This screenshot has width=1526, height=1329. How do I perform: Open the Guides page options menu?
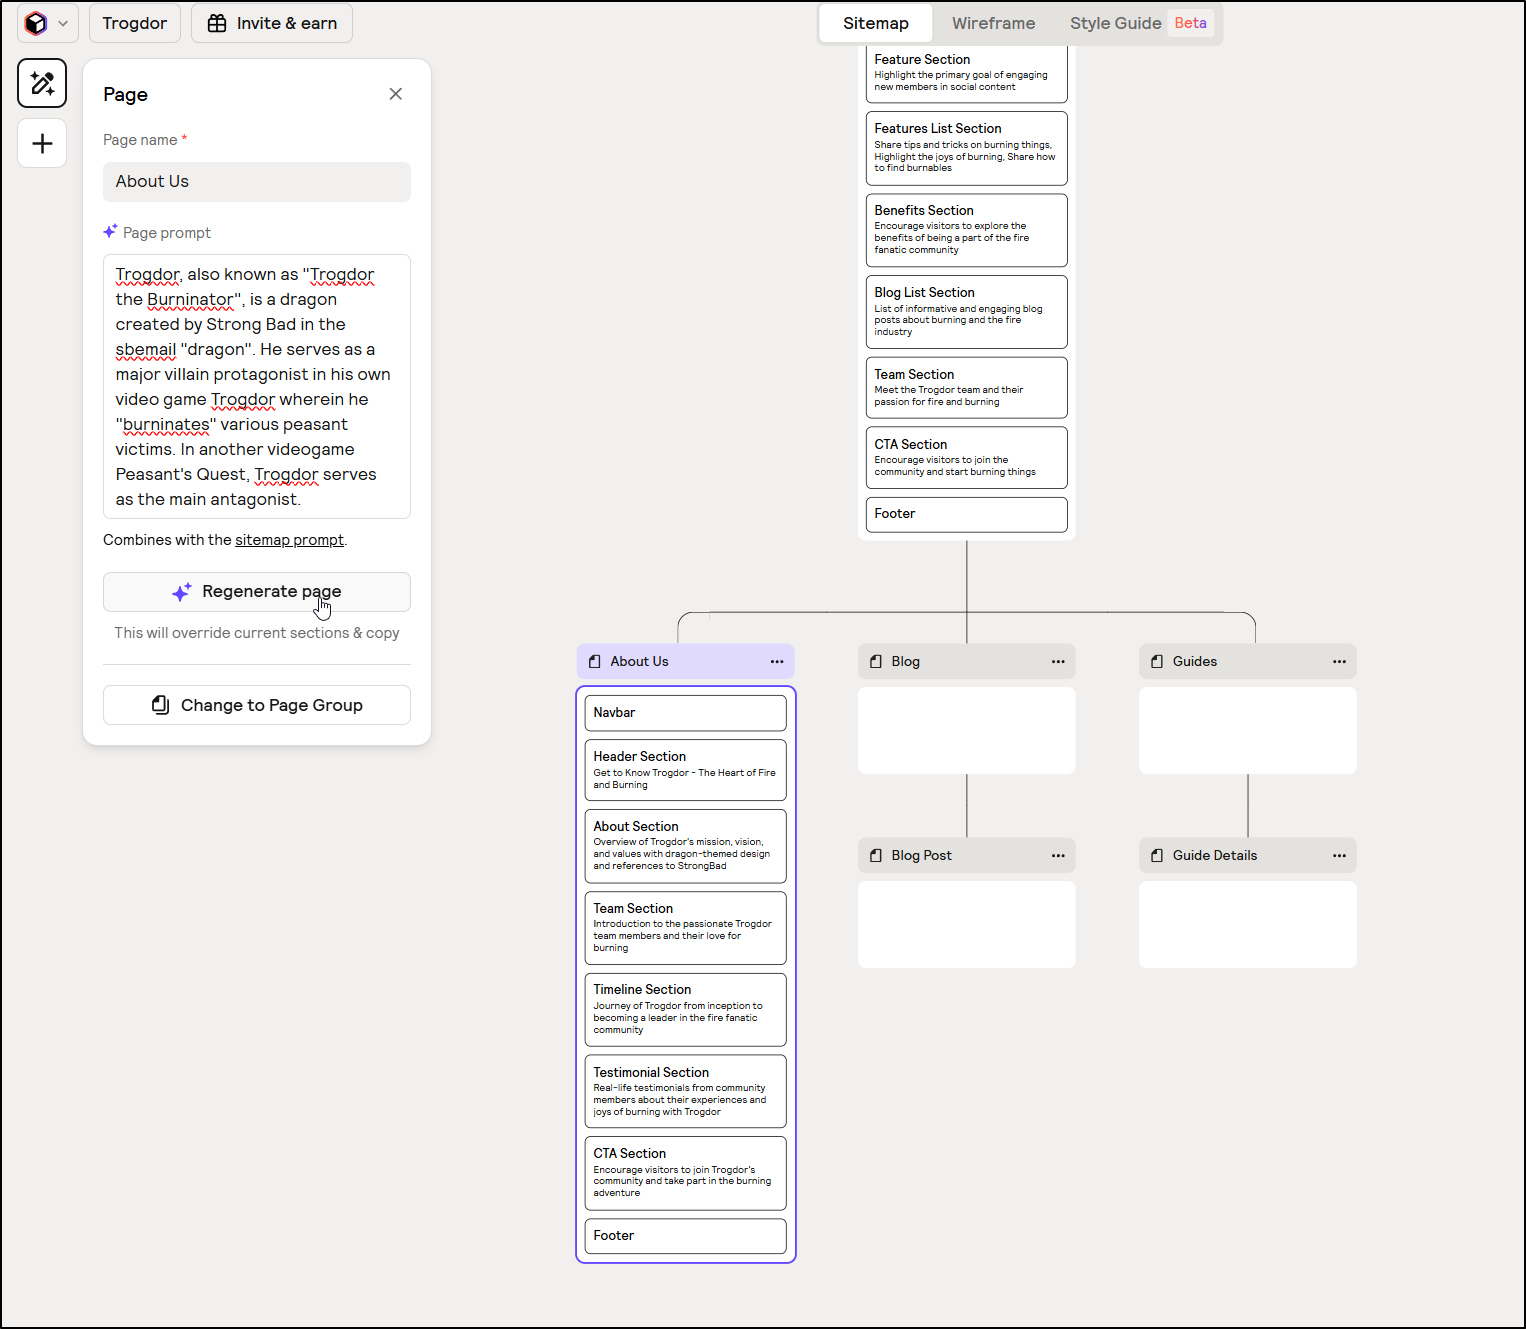pos(1339,662)
